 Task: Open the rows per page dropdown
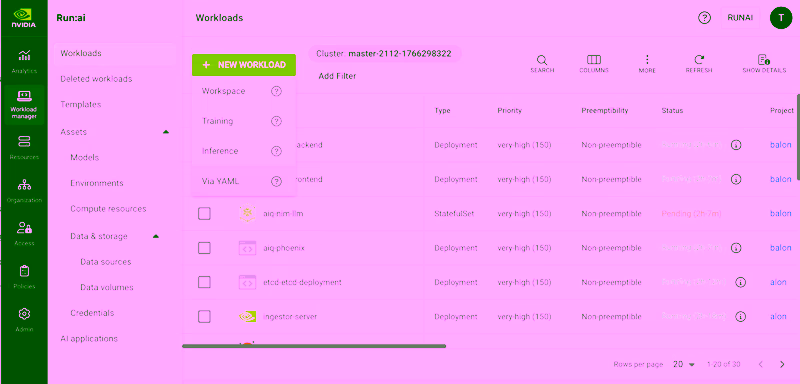click(x=684, y=364)
